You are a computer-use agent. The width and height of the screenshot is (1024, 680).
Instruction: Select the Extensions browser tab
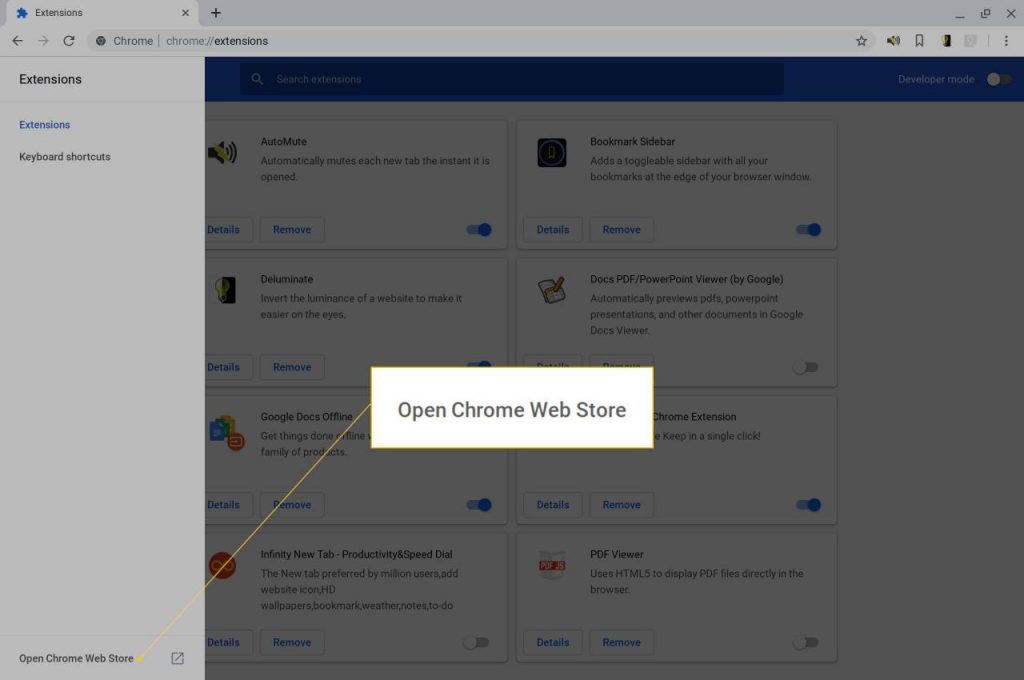(x=101, y=12)
